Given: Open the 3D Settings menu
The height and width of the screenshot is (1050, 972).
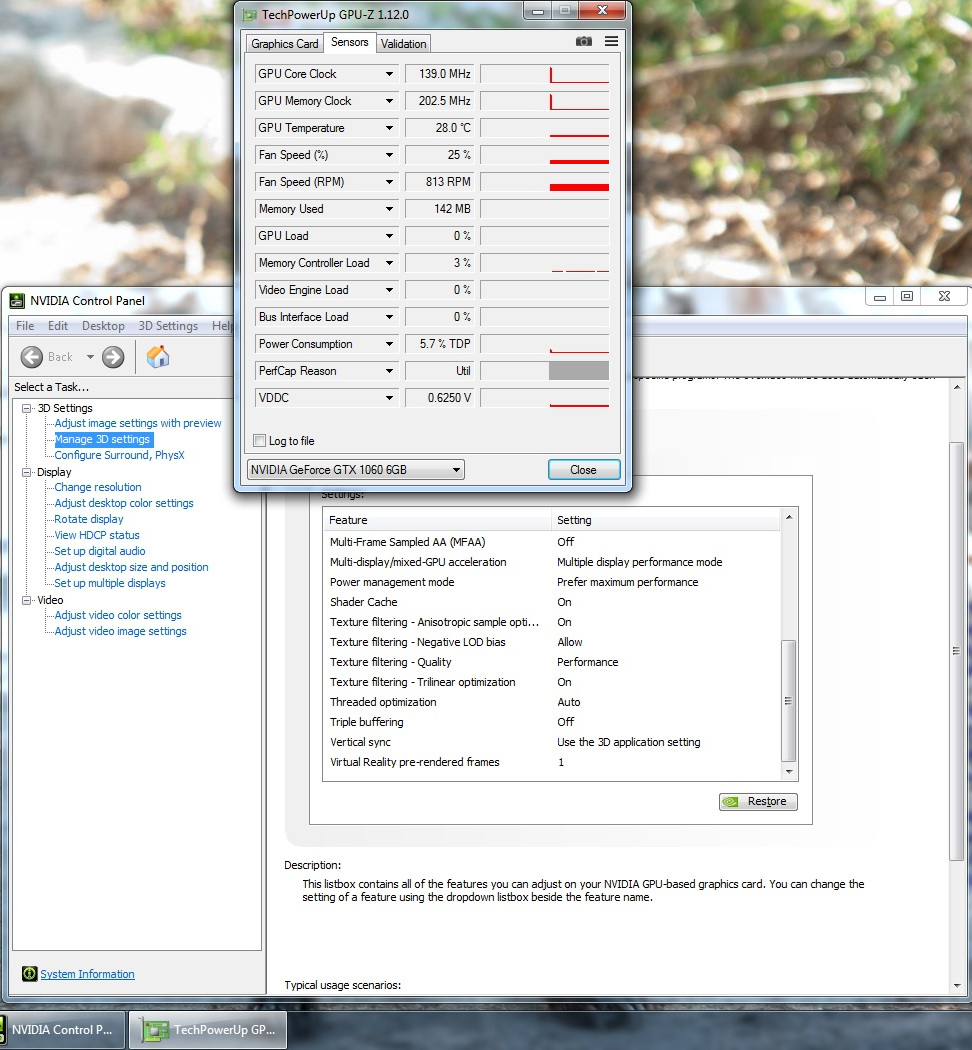Looking at the screenshot, I should tap(168, 325).
